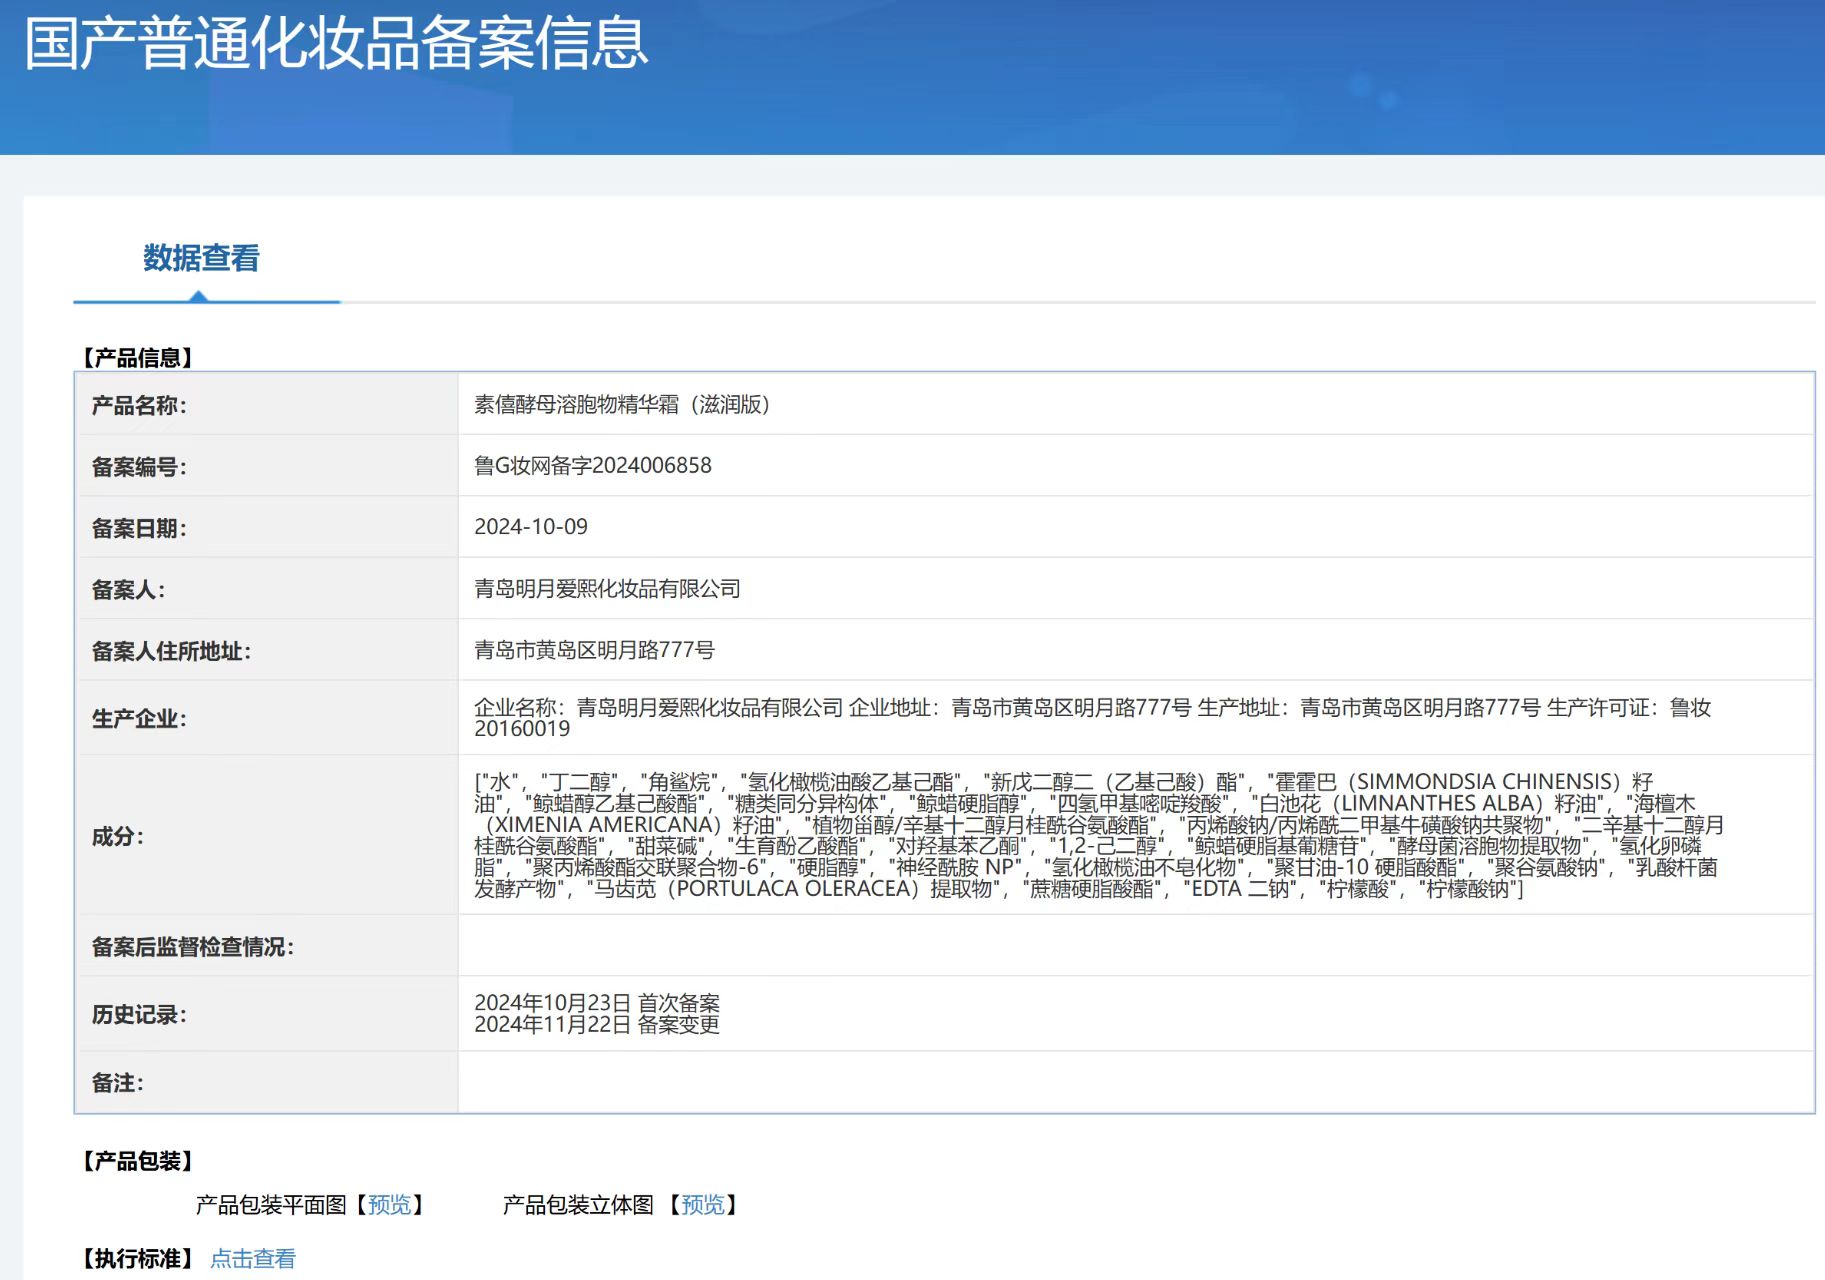Click the page title 国产普通化妆品备案信息
This screenshot has height=1280, width=1825.
(x=336, y=44)
